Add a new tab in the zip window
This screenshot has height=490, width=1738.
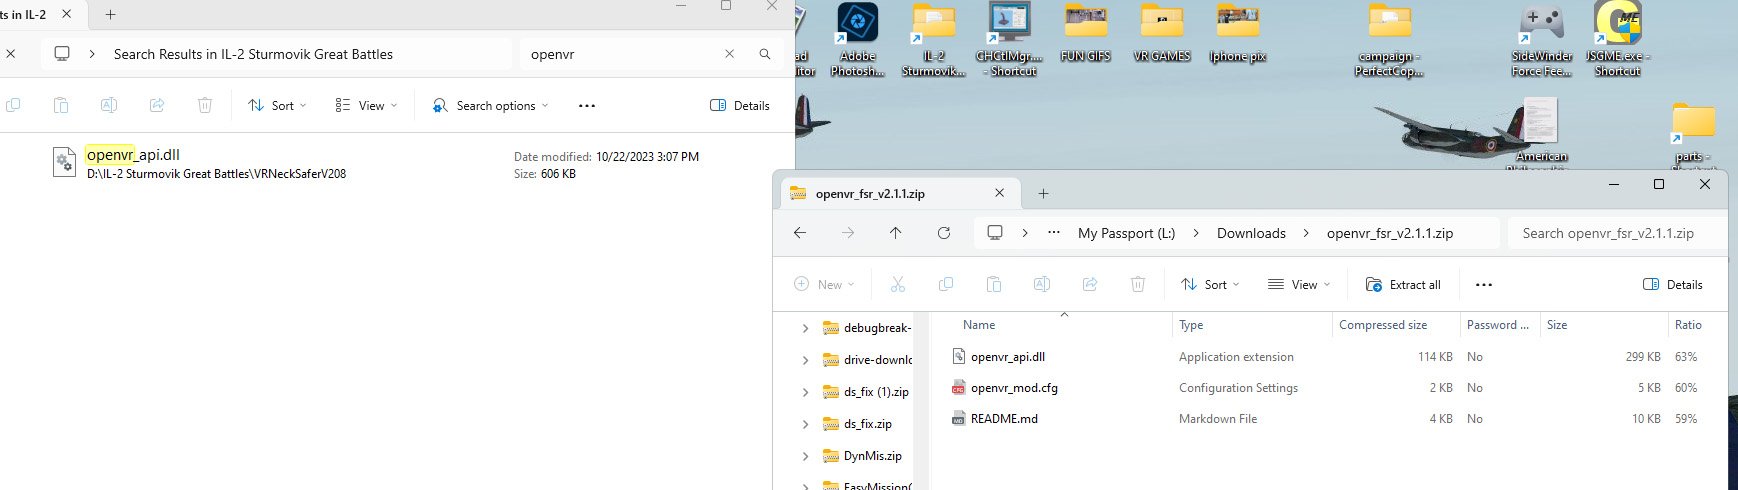tap(1043, 194)
